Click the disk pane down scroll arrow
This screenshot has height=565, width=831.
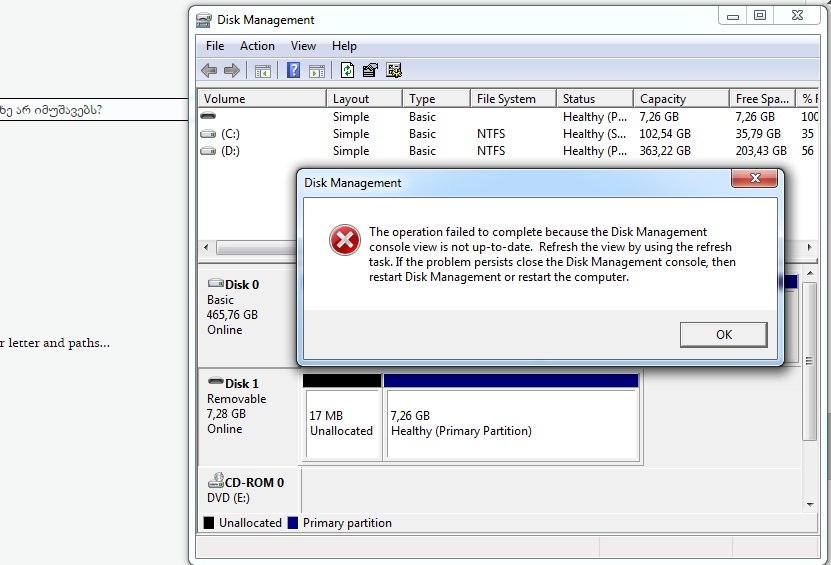click(x=810, y=505)
